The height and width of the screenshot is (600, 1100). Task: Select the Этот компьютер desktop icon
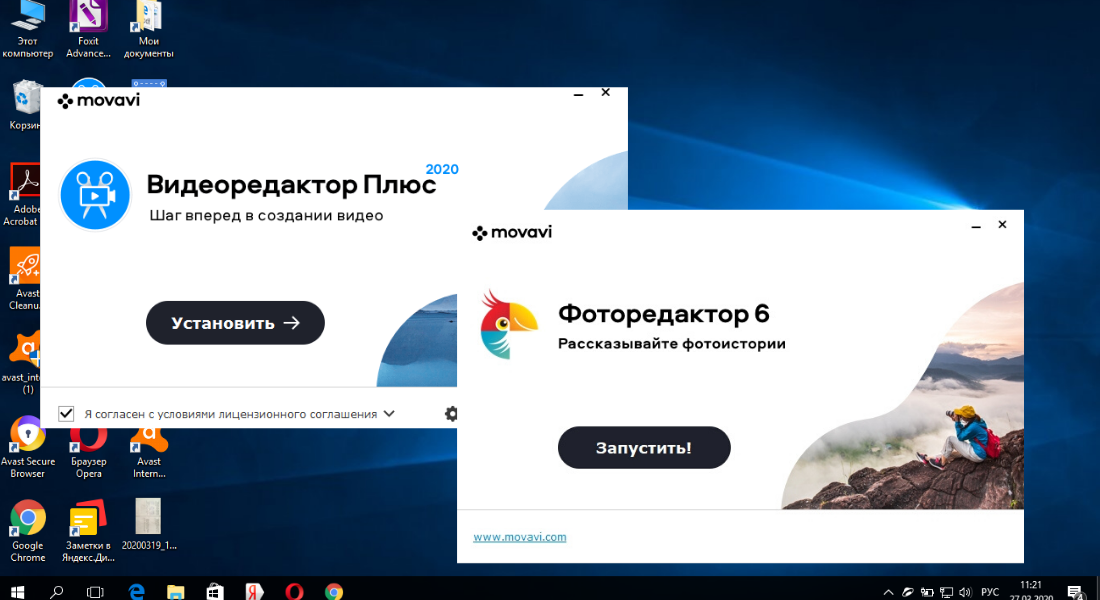tap(27, 29)
